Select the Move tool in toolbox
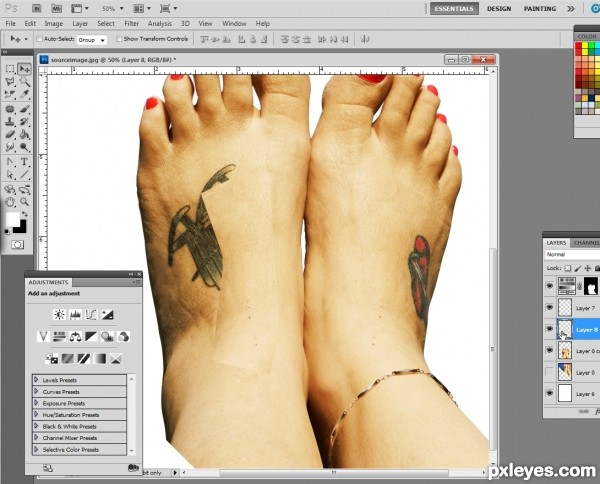This screenshot has width=600, height=484. coord(24,69)
